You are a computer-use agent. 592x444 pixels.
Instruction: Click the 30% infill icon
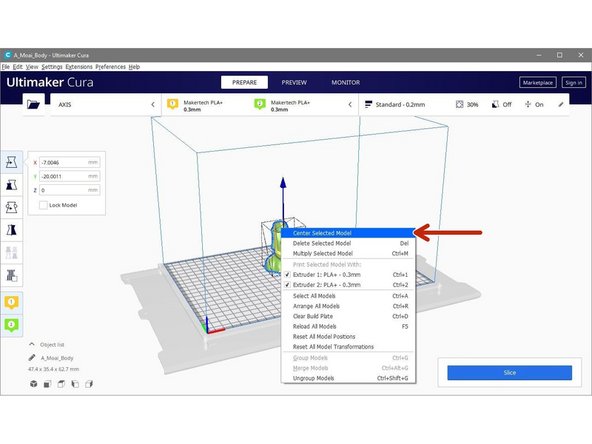459,105
